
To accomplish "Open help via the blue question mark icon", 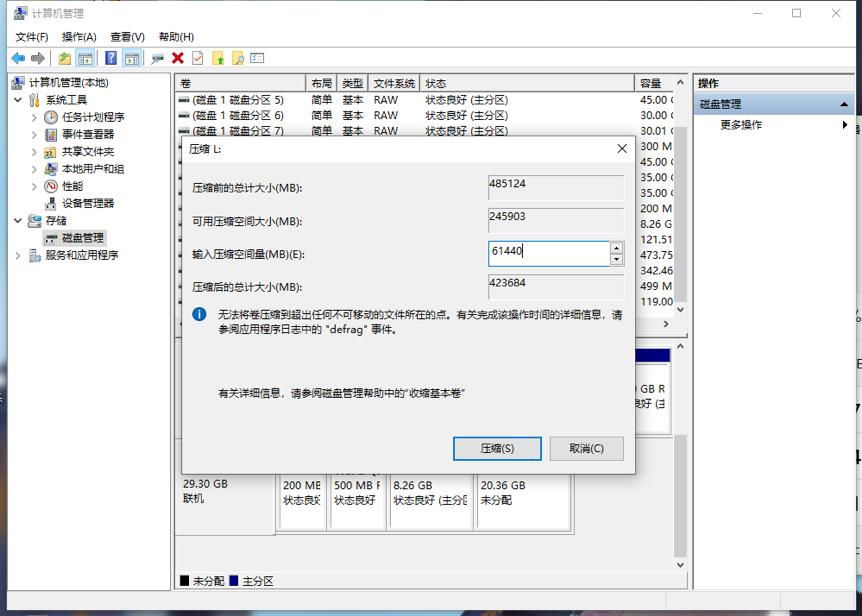I will [110, 57].
